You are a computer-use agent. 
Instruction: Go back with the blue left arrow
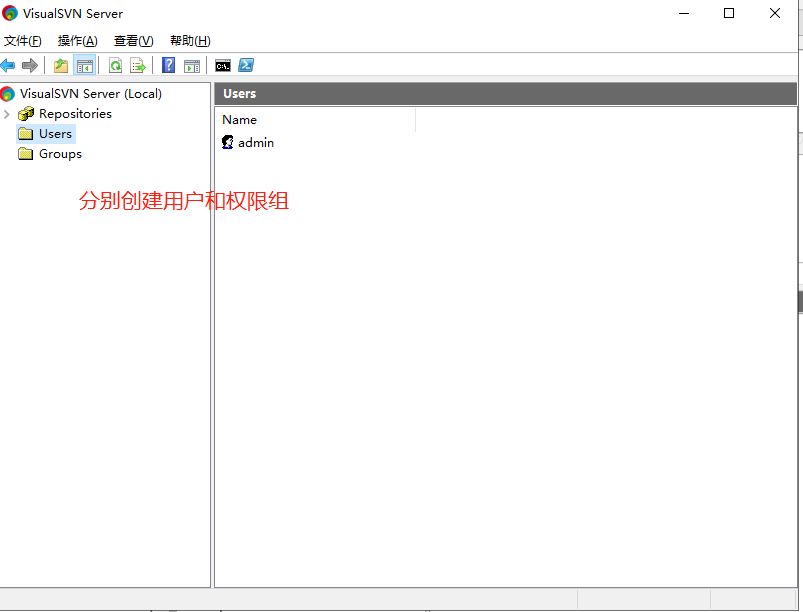(8, 66)
